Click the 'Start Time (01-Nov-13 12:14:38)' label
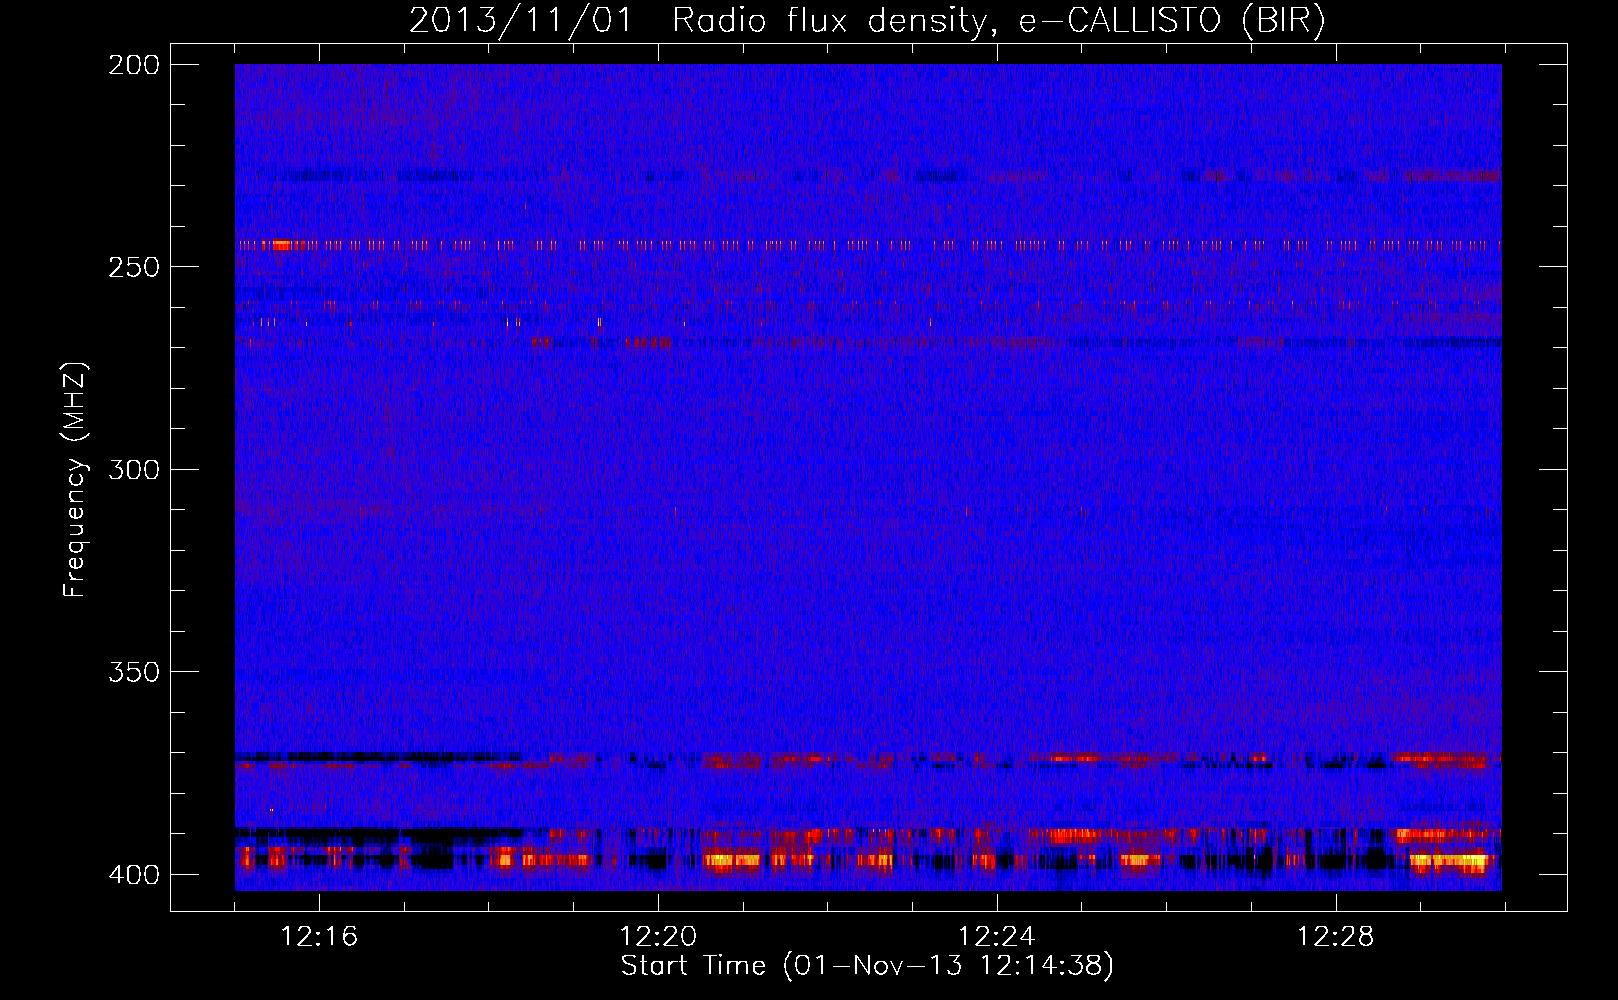This screenshot has height=1000, width=1618. (867, 966)
